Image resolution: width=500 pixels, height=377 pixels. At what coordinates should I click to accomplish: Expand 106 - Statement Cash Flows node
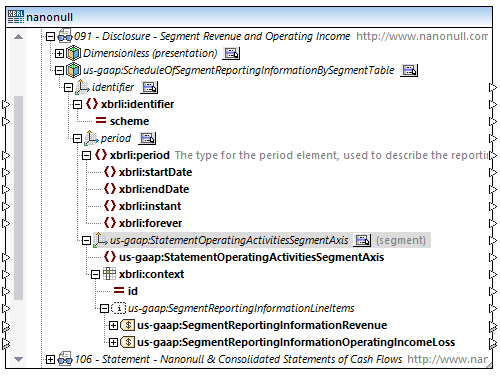coord(50,359)
